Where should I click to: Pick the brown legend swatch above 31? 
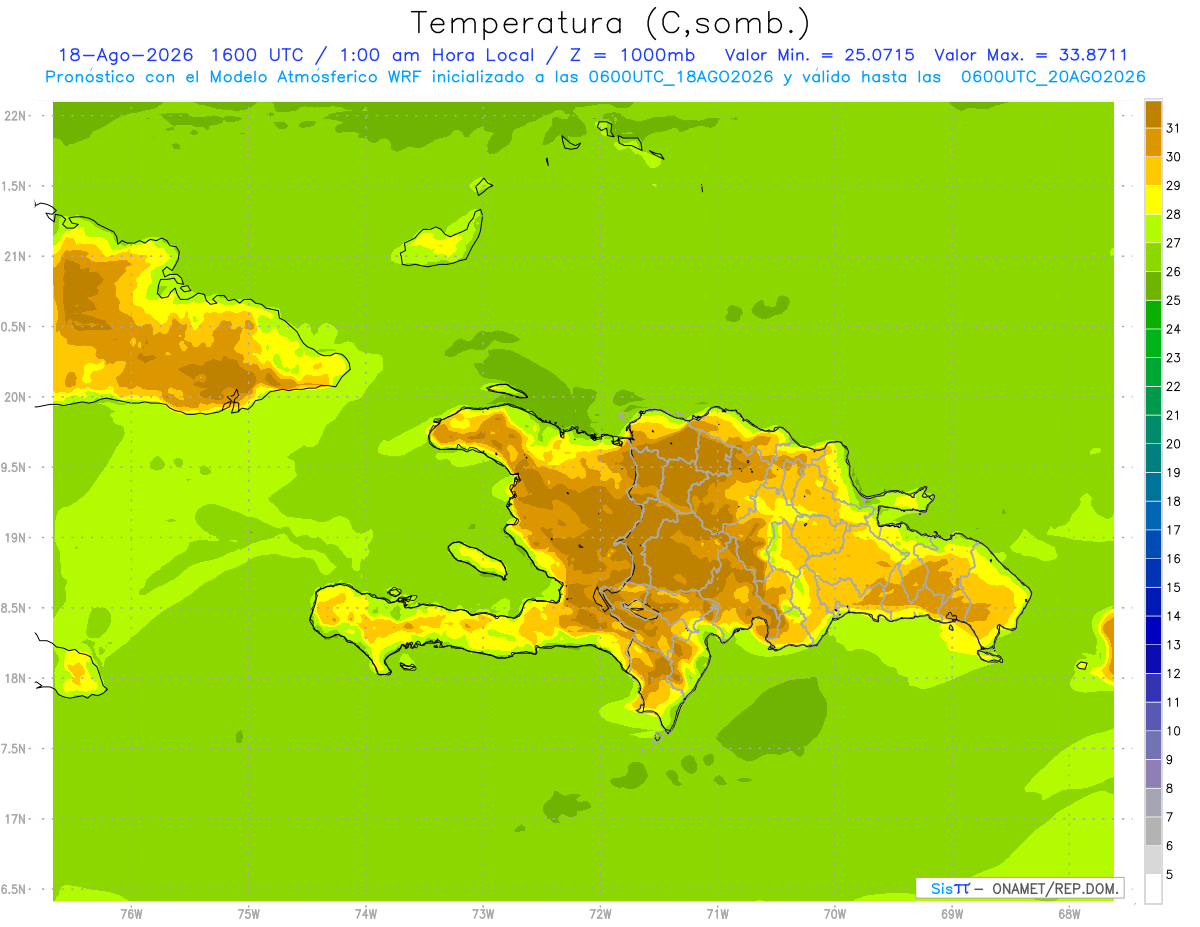1153,114
